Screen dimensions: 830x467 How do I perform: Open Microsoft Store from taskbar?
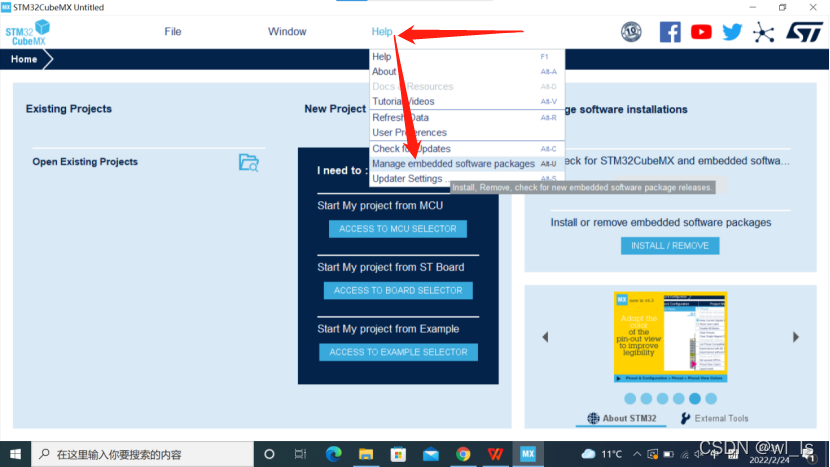click(x=398, y=454)
